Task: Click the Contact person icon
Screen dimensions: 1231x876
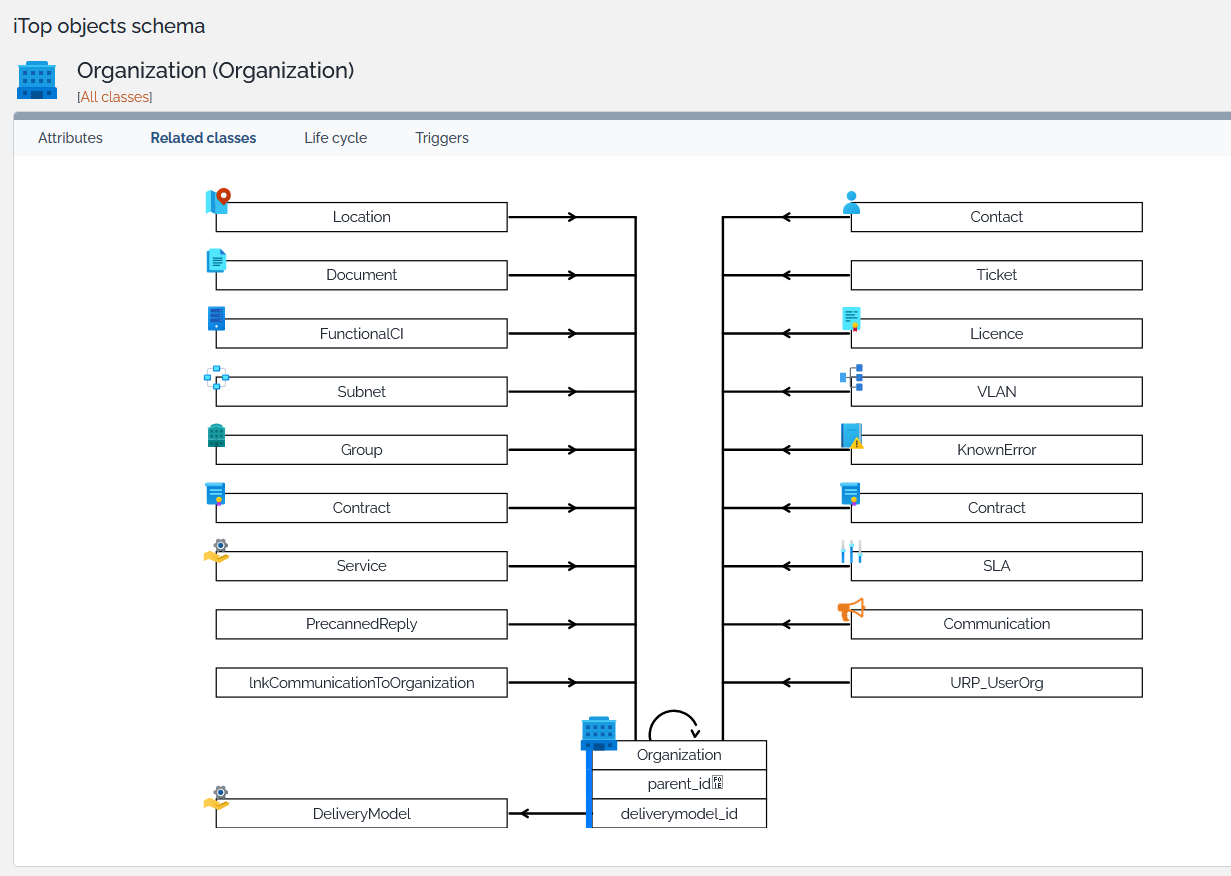Action: (x=851, y=203)
